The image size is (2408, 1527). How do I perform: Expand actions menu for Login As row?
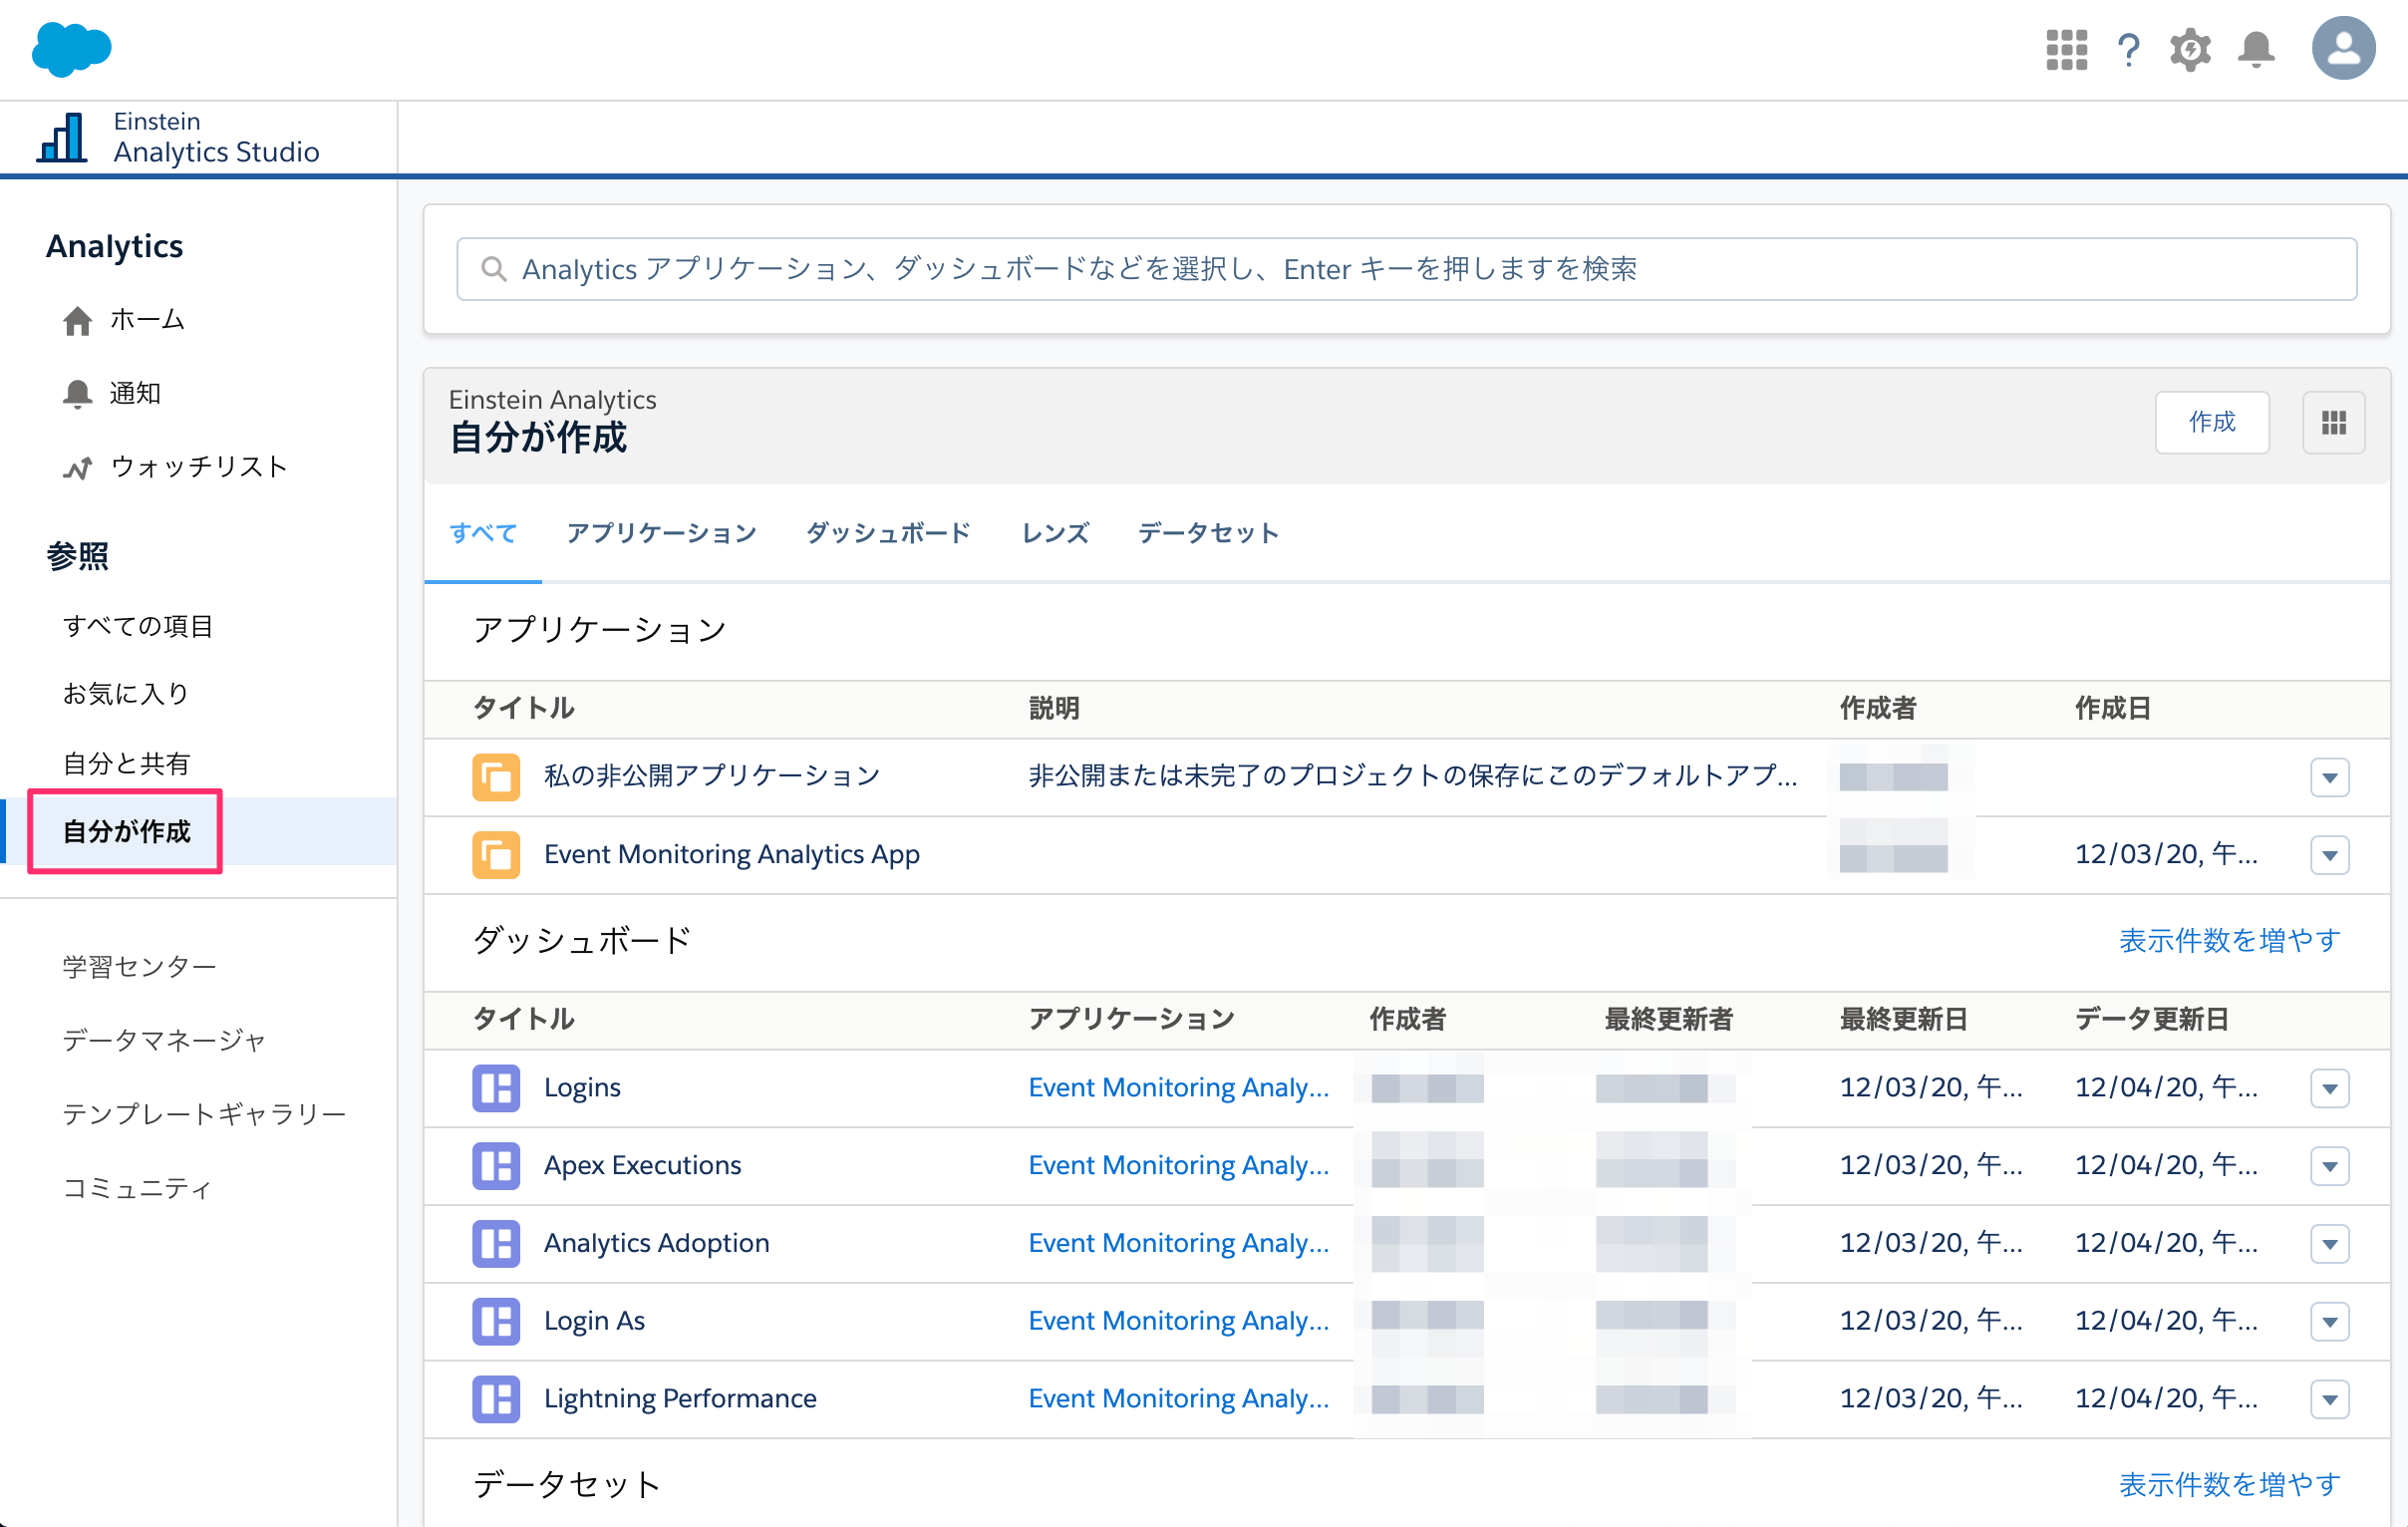coord(2329,1322)
